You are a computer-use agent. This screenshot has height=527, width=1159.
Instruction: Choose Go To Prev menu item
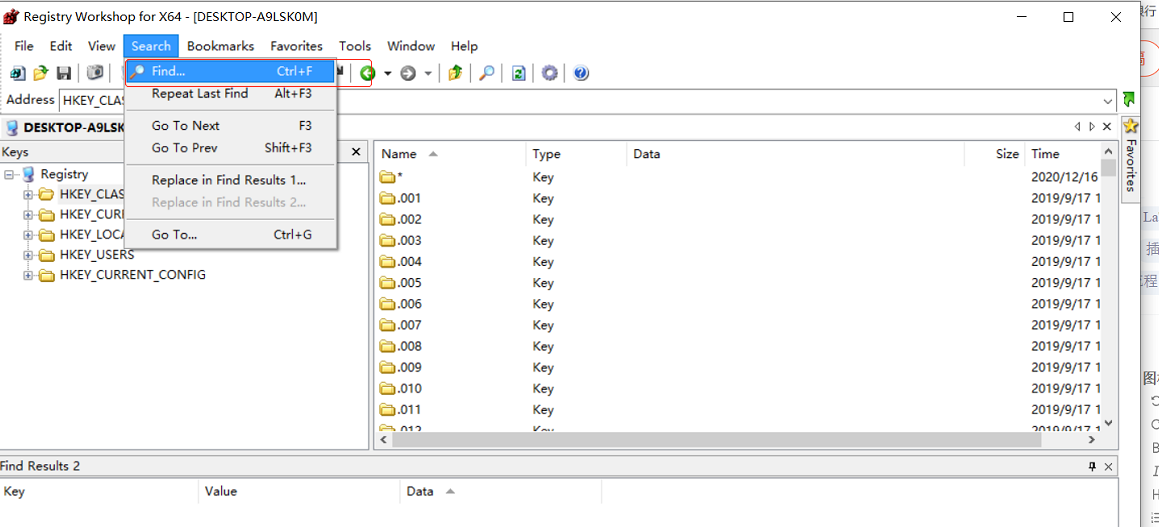[231, 148]
